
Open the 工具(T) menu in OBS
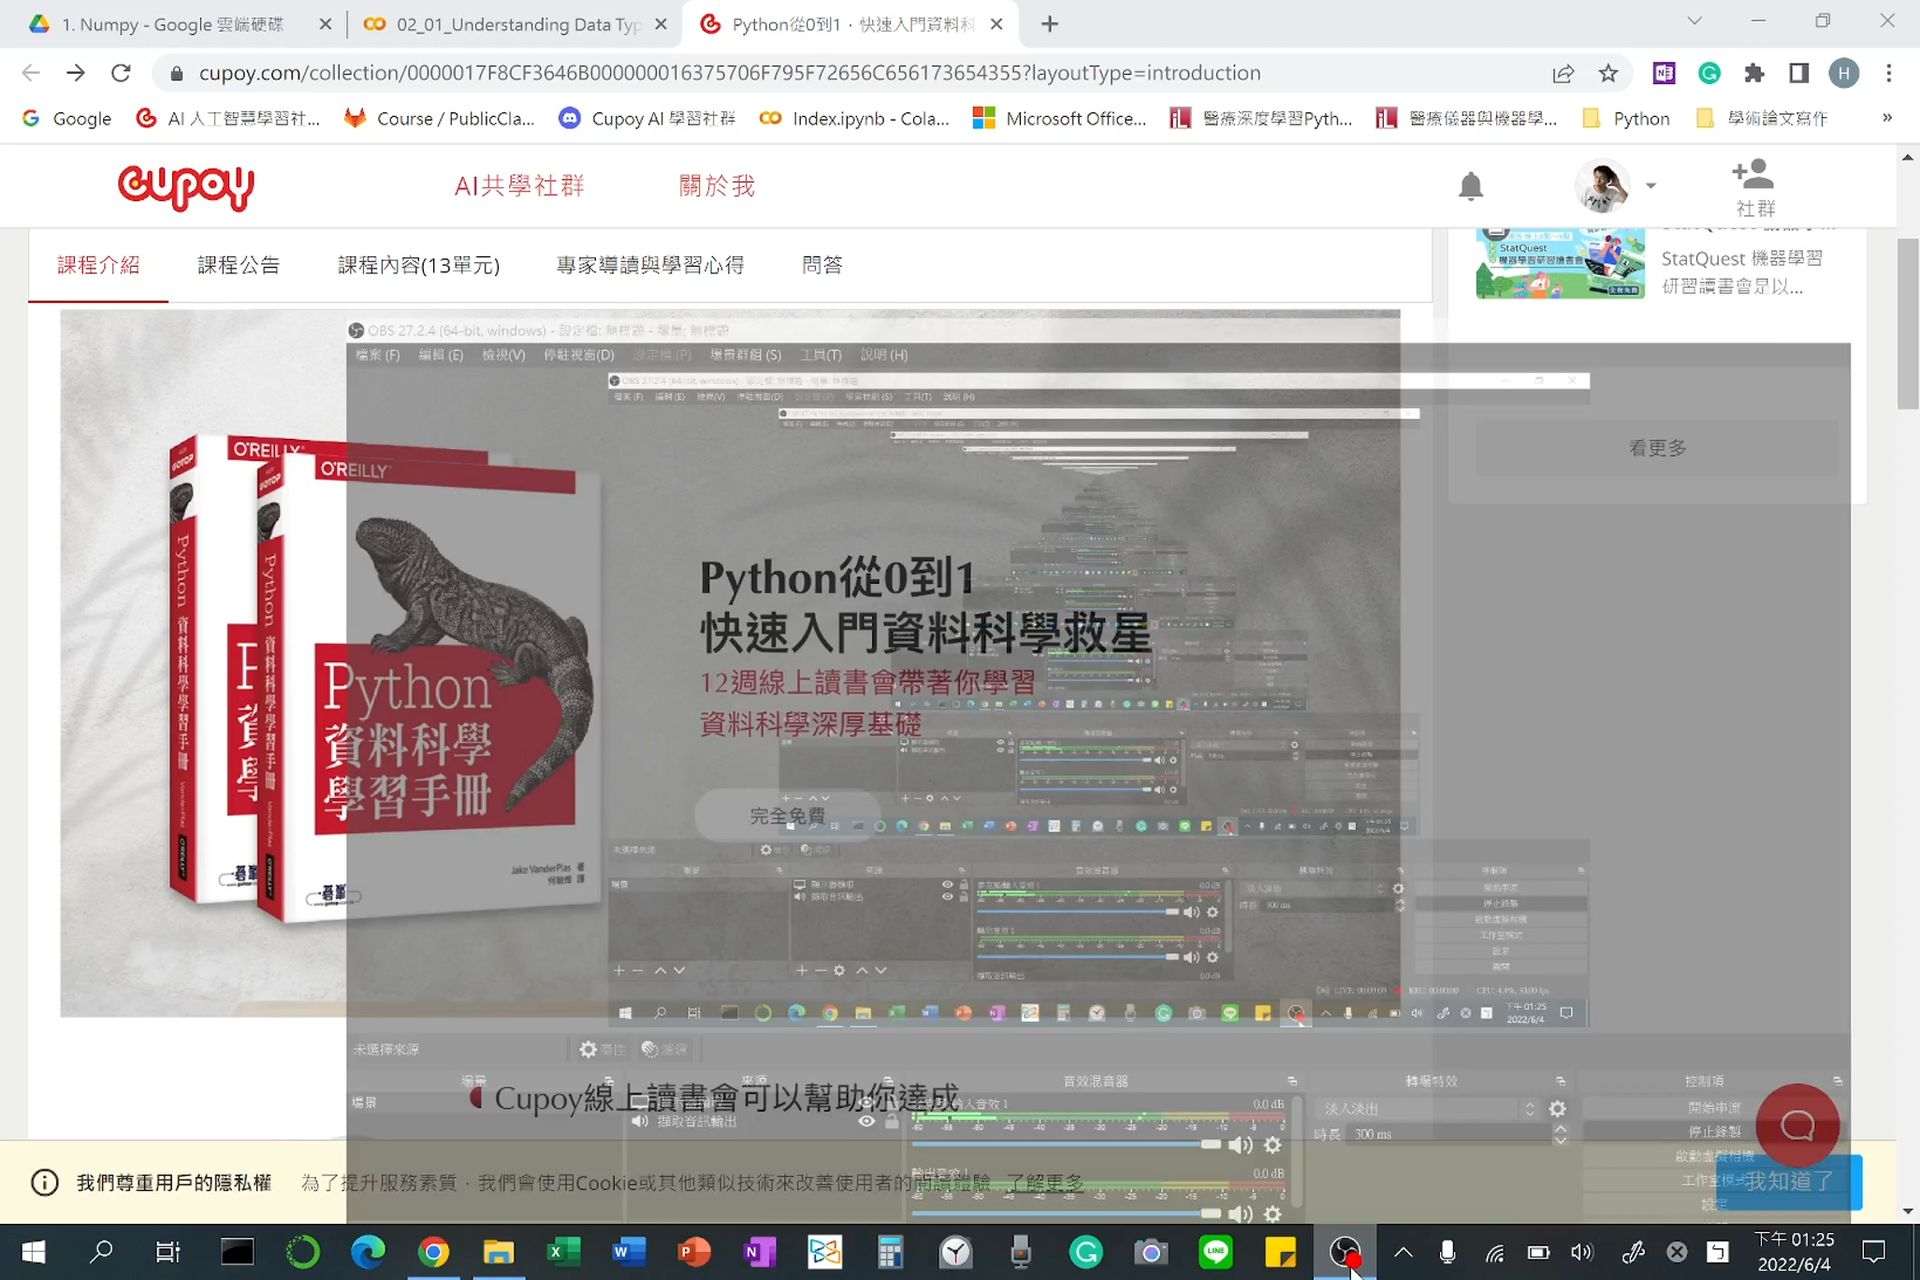point(821,354)
